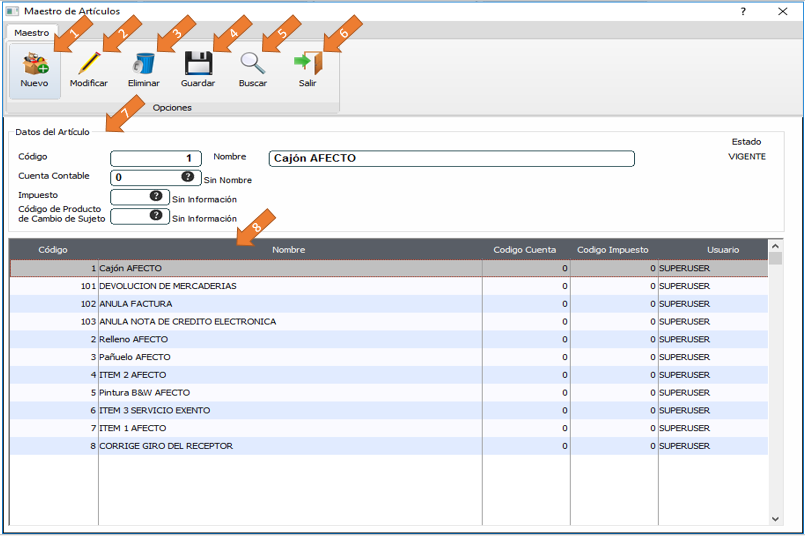805x536 pixels.
Task: Open help lookup for Cuenta Contable
Action: pos(187,177)
